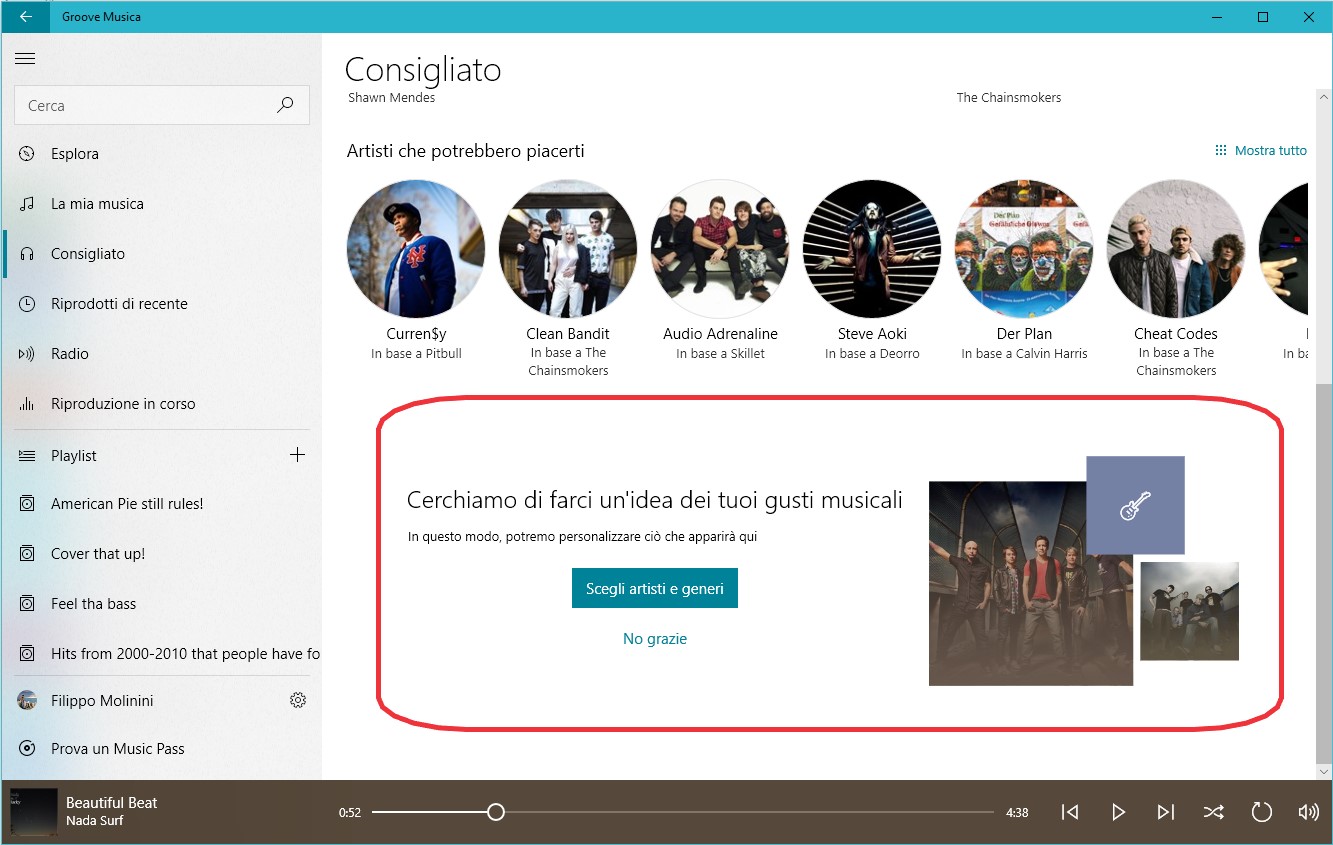Open Curren$y artist thumbnail
Image resolution: width=1333 pixels, height=845 pixels.
[x=416, y=249]
